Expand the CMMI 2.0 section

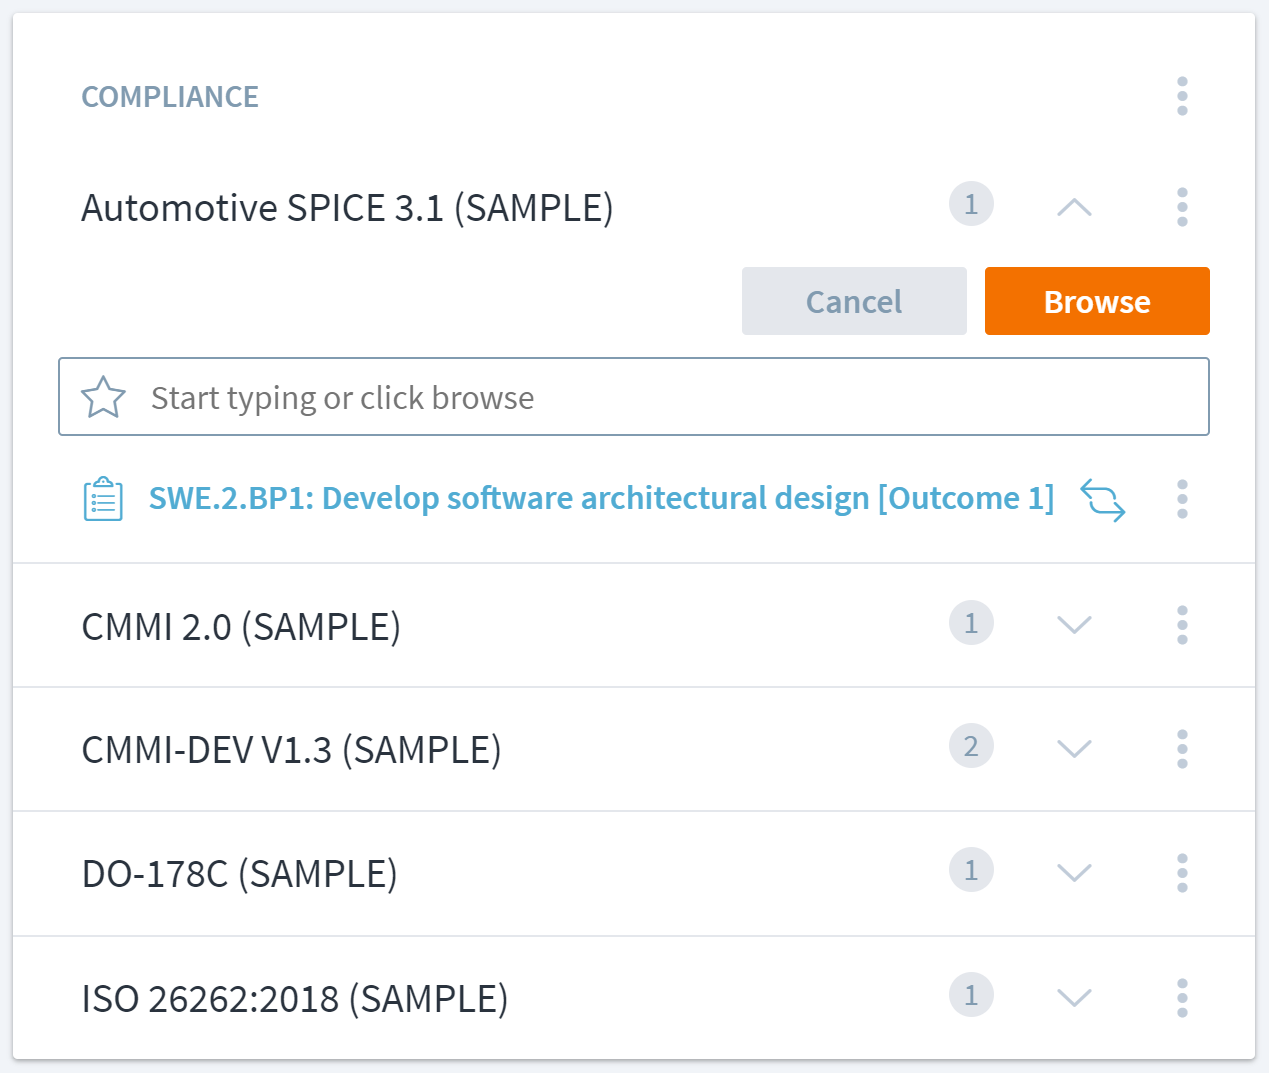pos(1074,625)
